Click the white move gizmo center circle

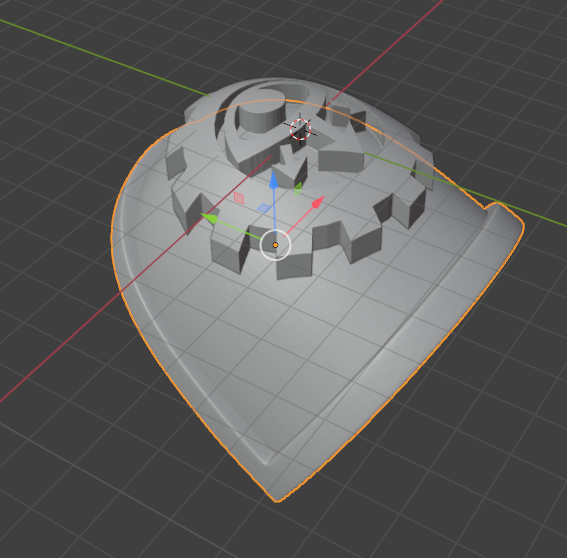[275, 245]
